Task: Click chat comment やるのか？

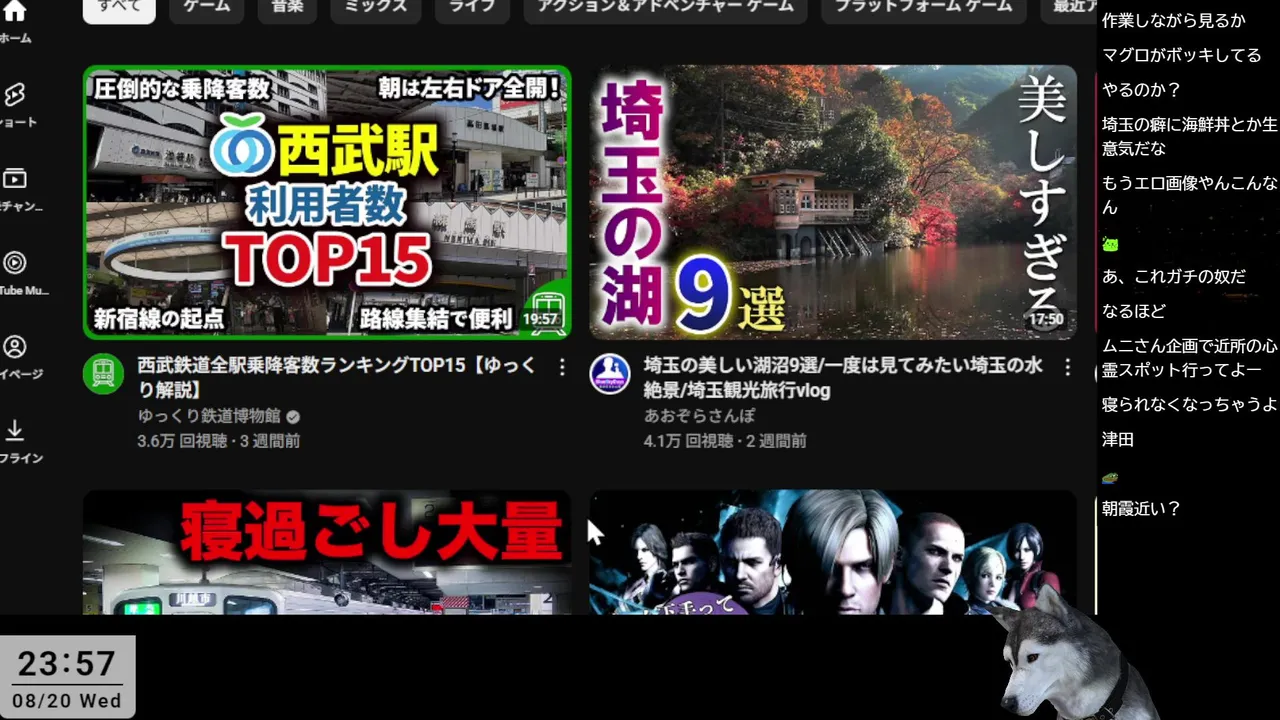Action: click(1141, 89)
